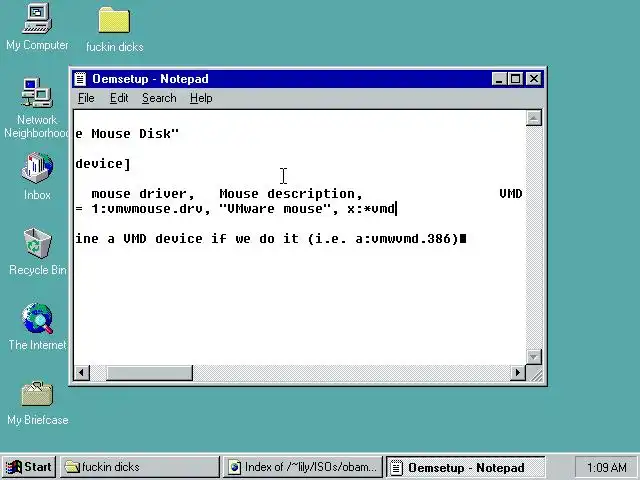The height and width of the screenshot is (480, 640).
Task: Click on "device]" text line
Action: 103,164
